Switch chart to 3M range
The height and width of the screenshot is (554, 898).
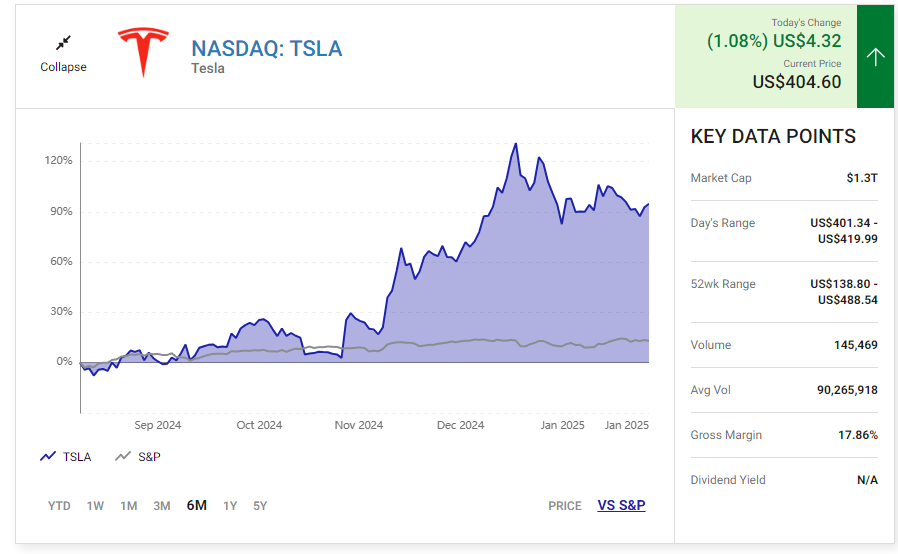(x=162, y=506)
